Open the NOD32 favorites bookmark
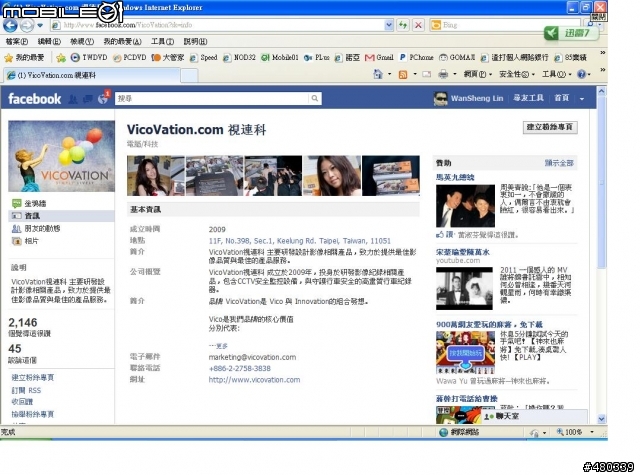This screenshot has width=640, height=475. [x=239, y=58]
